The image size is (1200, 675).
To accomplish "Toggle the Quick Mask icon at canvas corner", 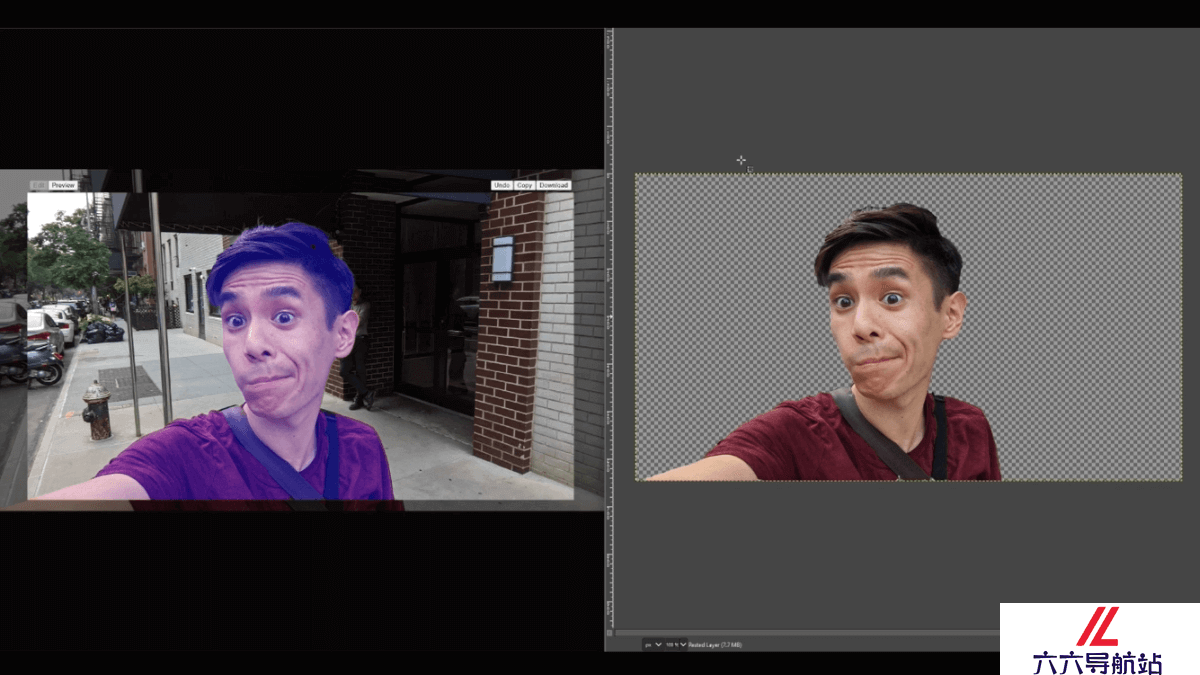I will point(609,633).
